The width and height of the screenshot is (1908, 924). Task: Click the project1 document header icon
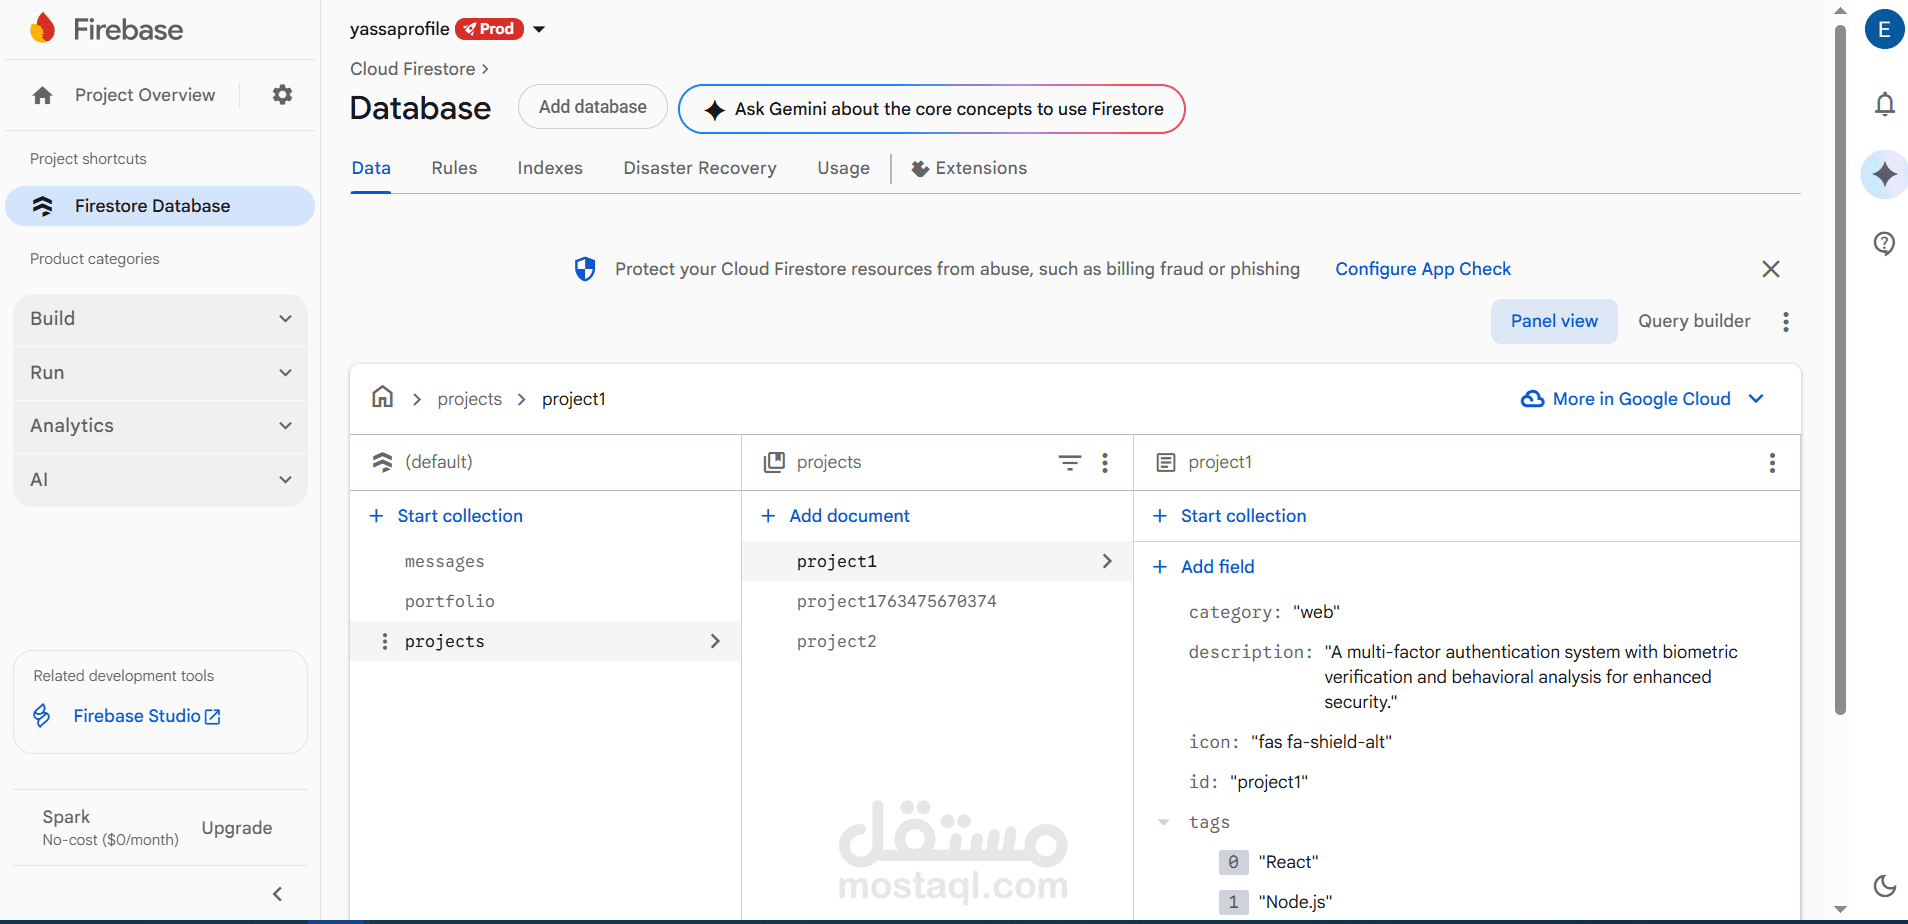[1166, 462]
